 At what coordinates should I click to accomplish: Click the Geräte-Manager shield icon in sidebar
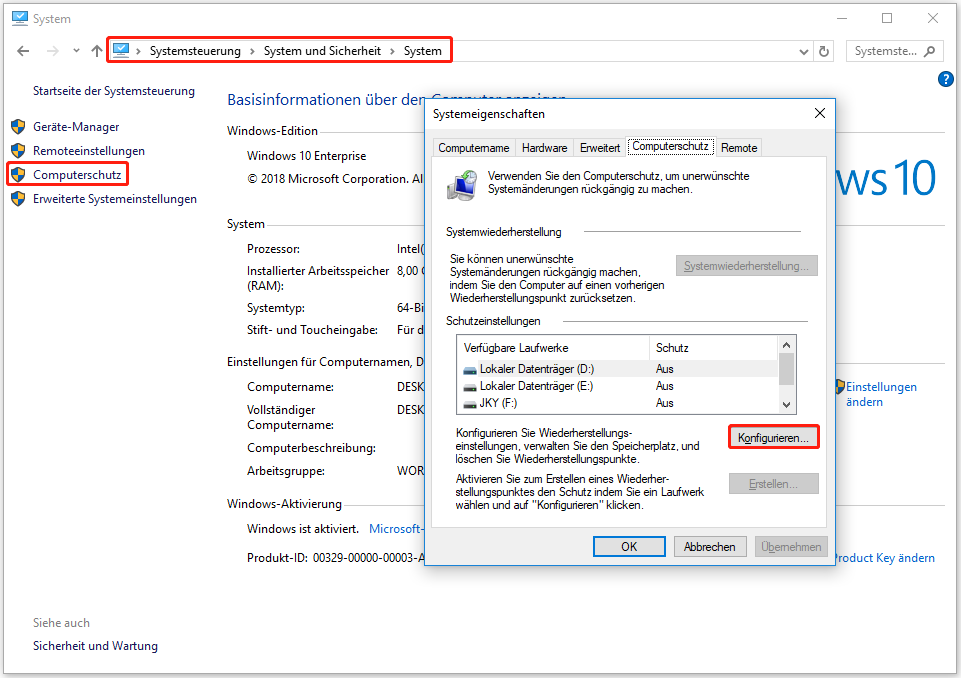(18, 128)
